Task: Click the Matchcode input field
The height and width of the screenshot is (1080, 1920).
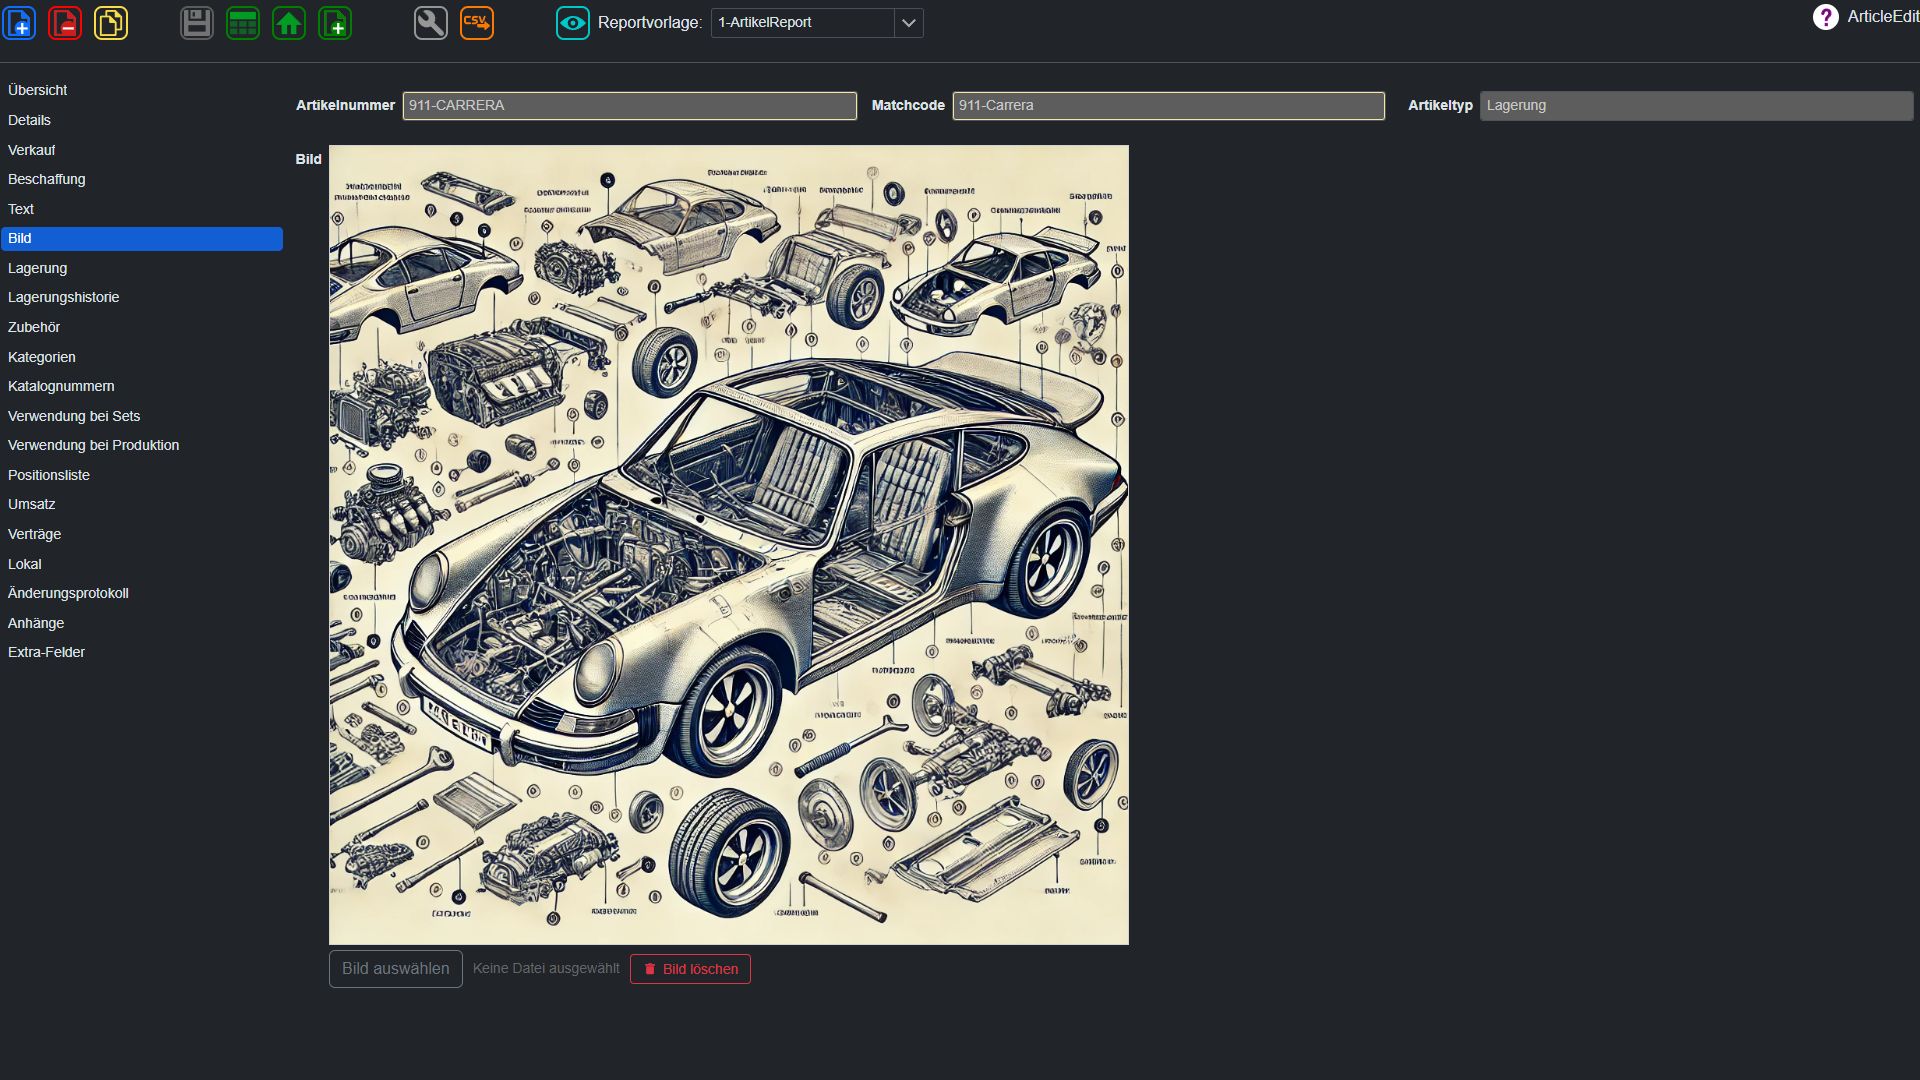Action: 1168,106
